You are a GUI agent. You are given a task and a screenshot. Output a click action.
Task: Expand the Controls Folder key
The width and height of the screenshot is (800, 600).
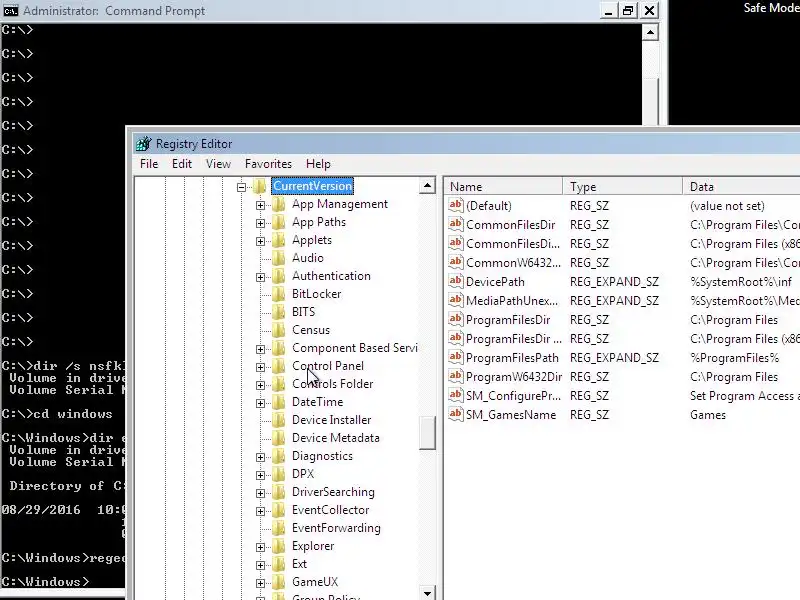tap(260, 385)
